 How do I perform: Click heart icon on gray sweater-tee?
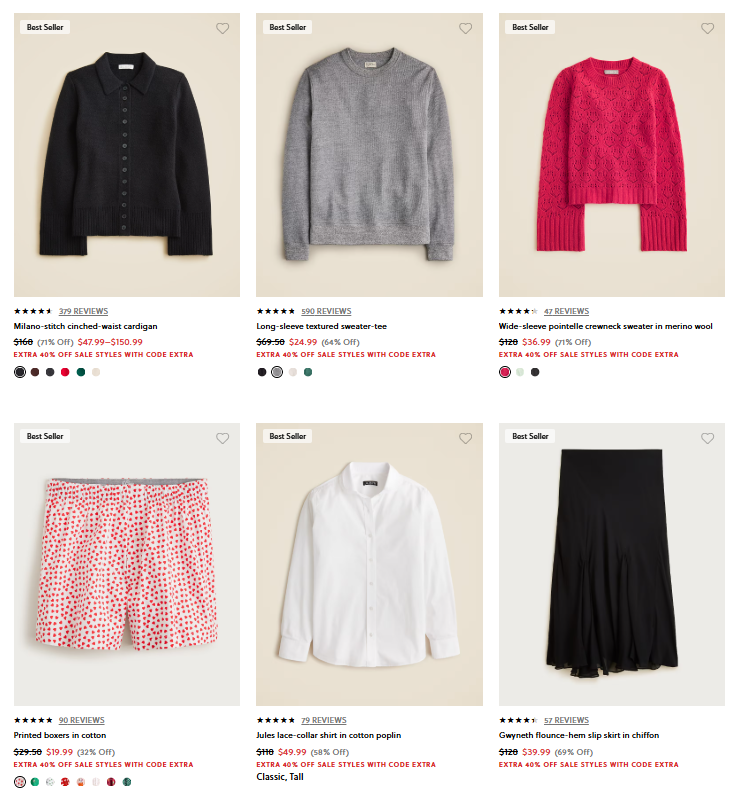(466, 28)
